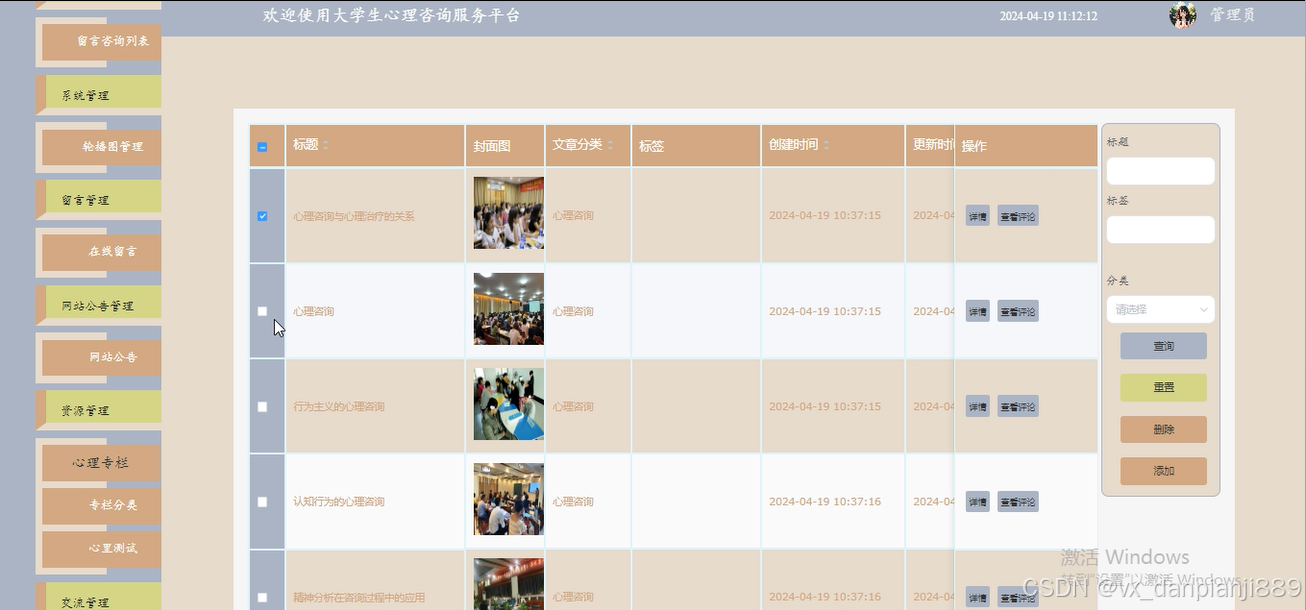Viewport: 1306px width, 610px height.
Task: Go to 在线留言 in the sidebar
Action: pyautogui.click(x=101, y=251)
